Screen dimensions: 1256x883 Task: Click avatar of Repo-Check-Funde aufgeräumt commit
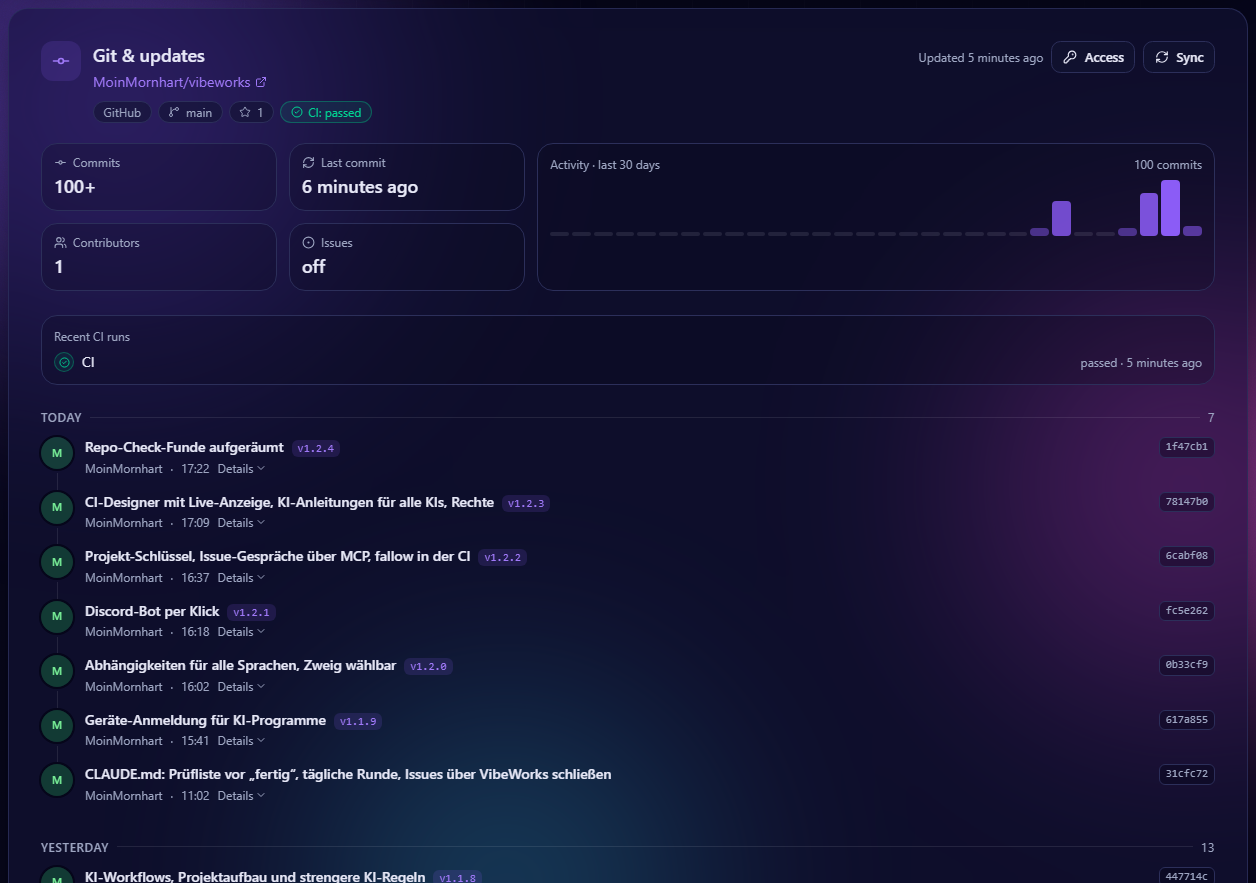(x=57, y=453)
